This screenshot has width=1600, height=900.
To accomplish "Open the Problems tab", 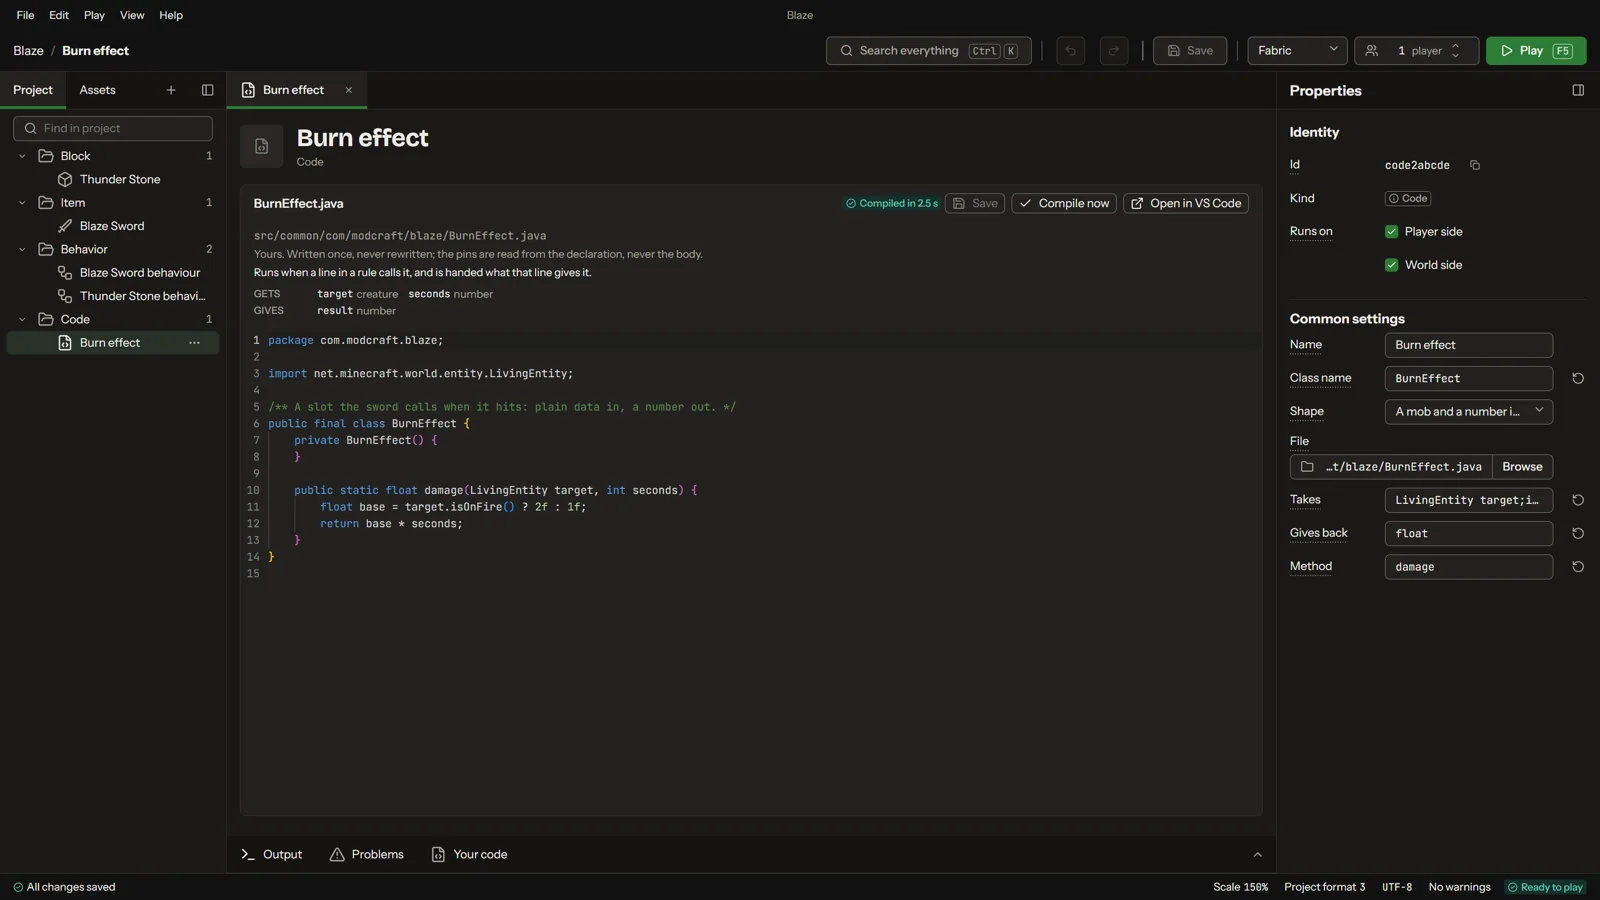I will point(367,854).
